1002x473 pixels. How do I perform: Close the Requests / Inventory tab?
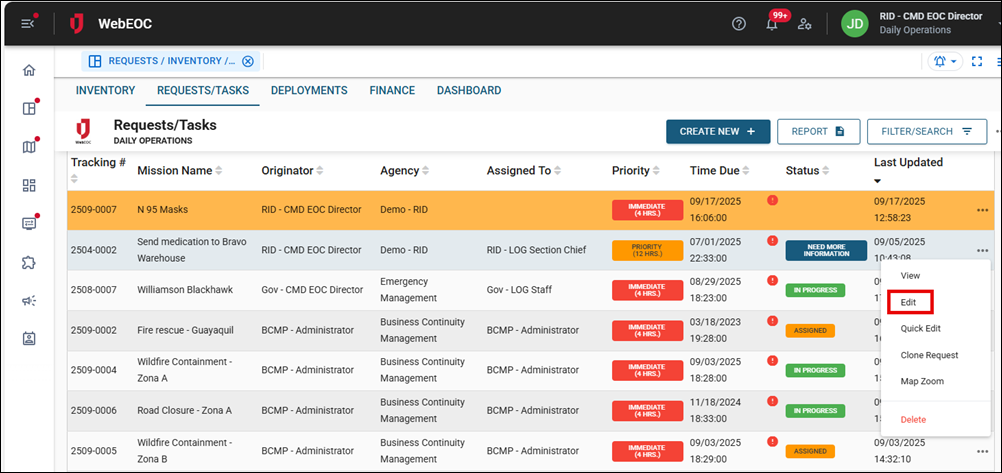tap(248, 61)
